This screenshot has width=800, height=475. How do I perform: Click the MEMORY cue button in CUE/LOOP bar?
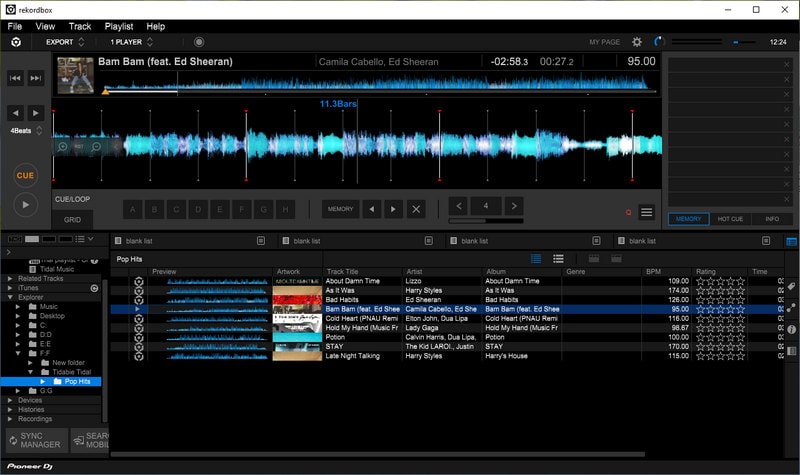coord(340,209)
